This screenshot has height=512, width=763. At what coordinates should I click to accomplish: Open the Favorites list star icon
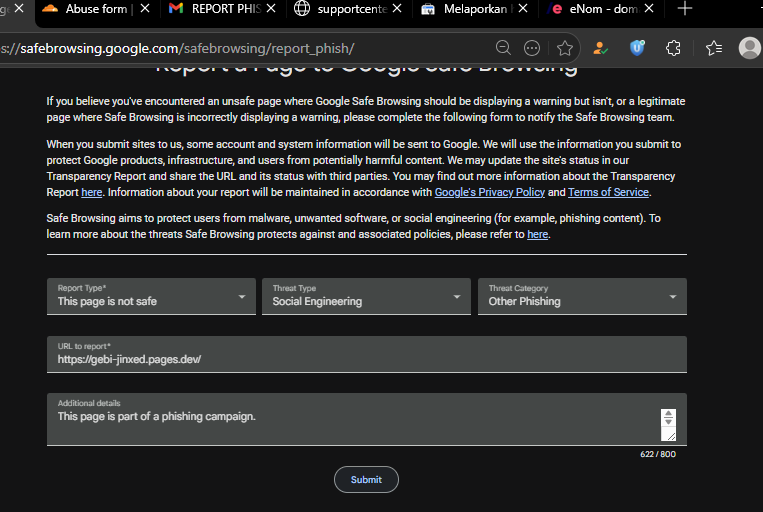714,48
